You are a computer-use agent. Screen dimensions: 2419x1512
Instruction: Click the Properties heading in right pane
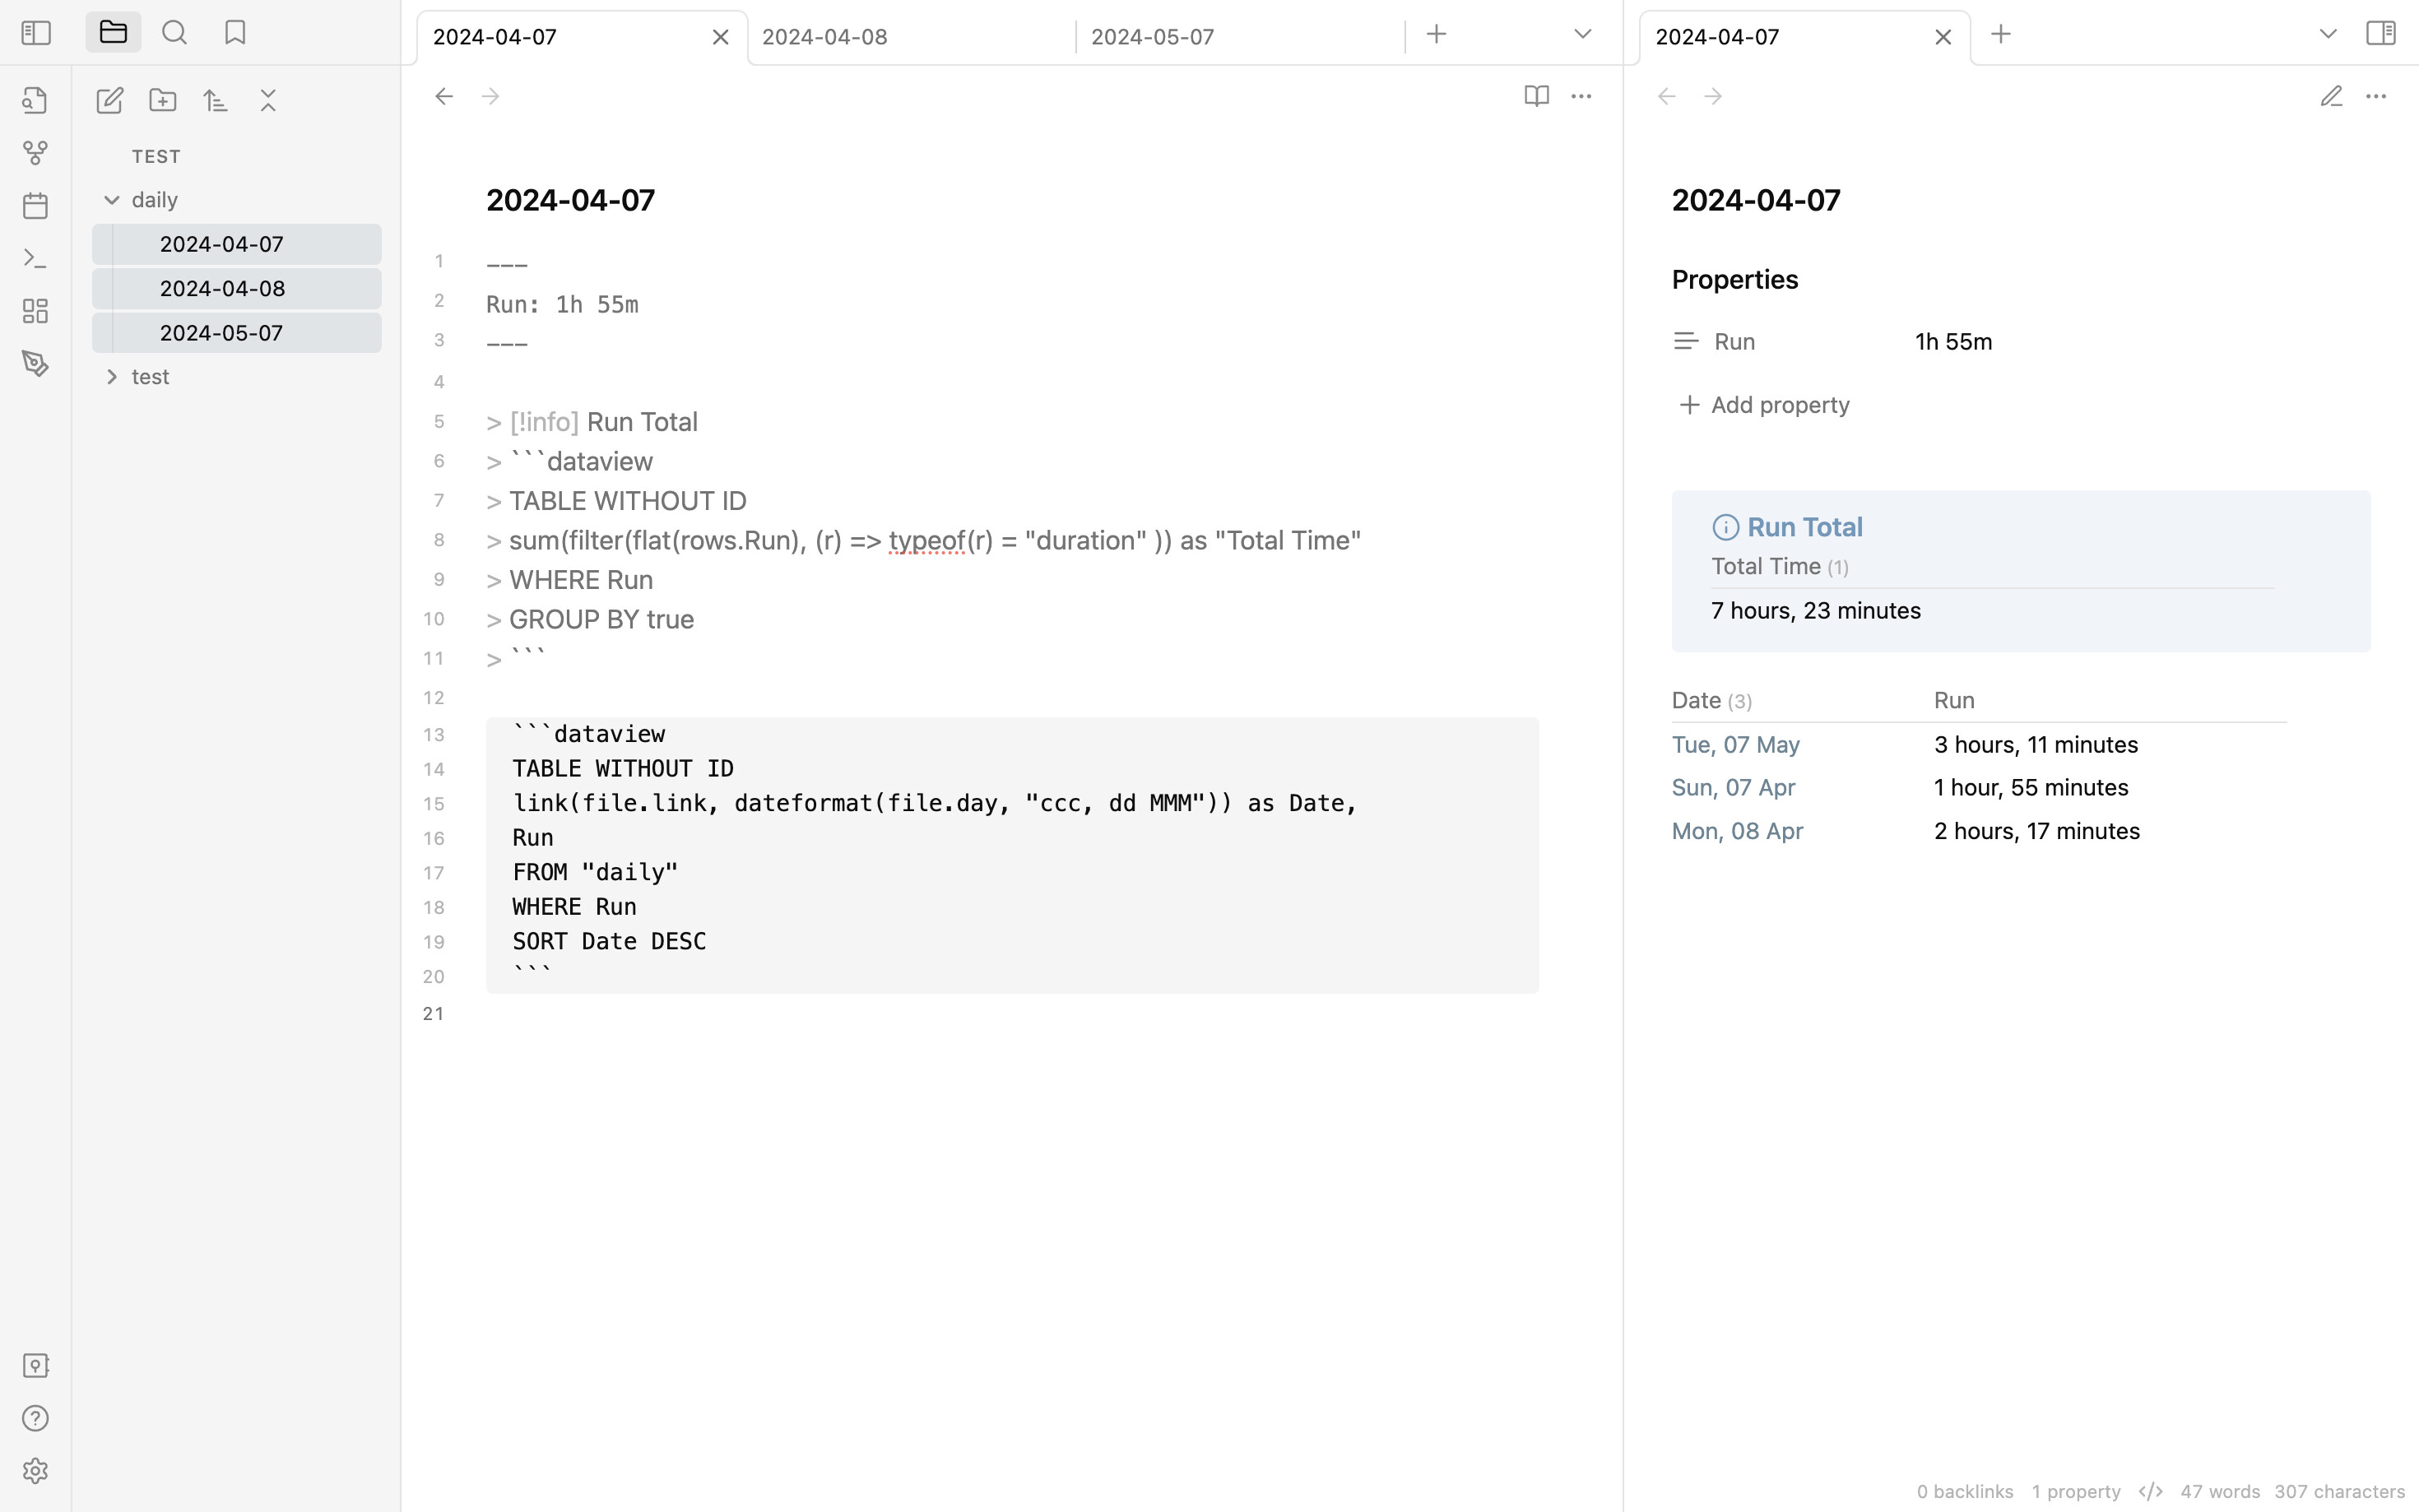tap(1735, 280)
